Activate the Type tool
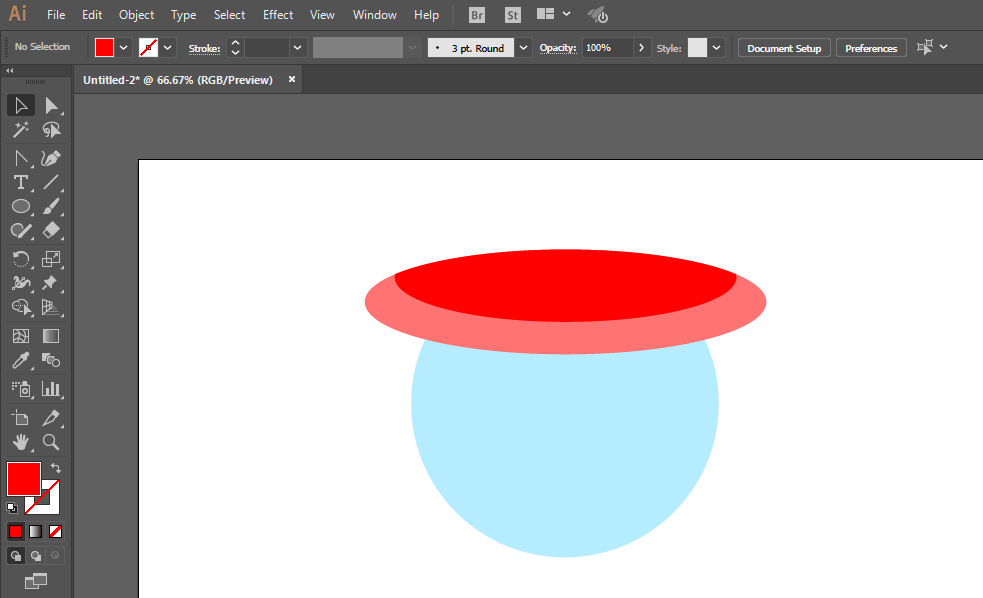The height and width of the screenshot is (598, 983). click(21, 182)
